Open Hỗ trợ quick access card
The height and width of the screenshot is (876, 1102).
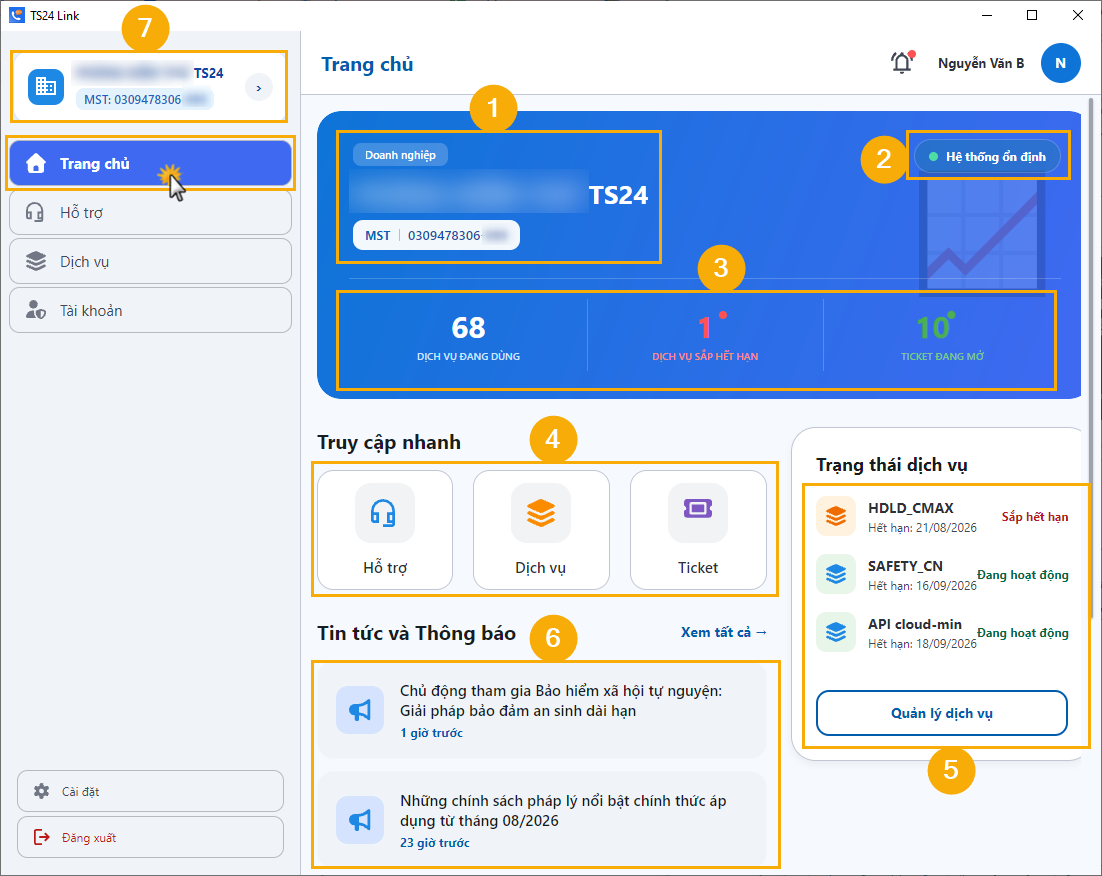385,530
